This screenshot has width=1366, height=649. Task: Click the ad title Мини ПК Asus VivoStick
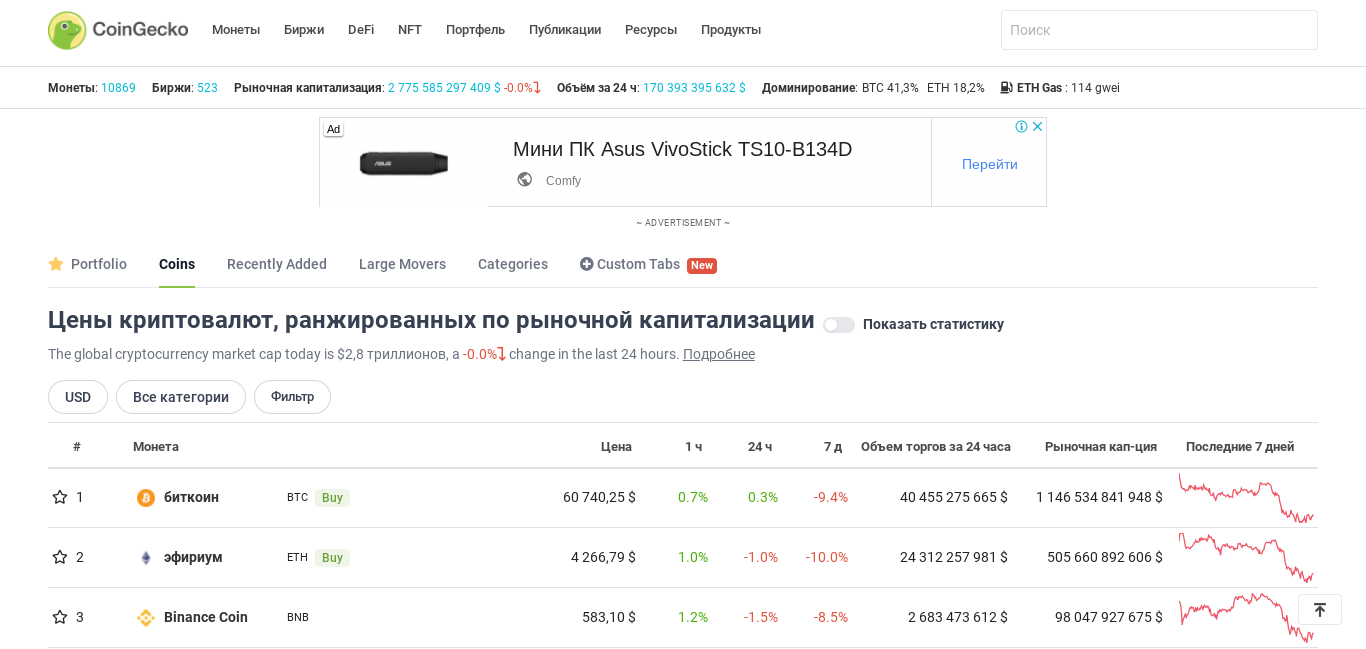[x=682, y=149]
